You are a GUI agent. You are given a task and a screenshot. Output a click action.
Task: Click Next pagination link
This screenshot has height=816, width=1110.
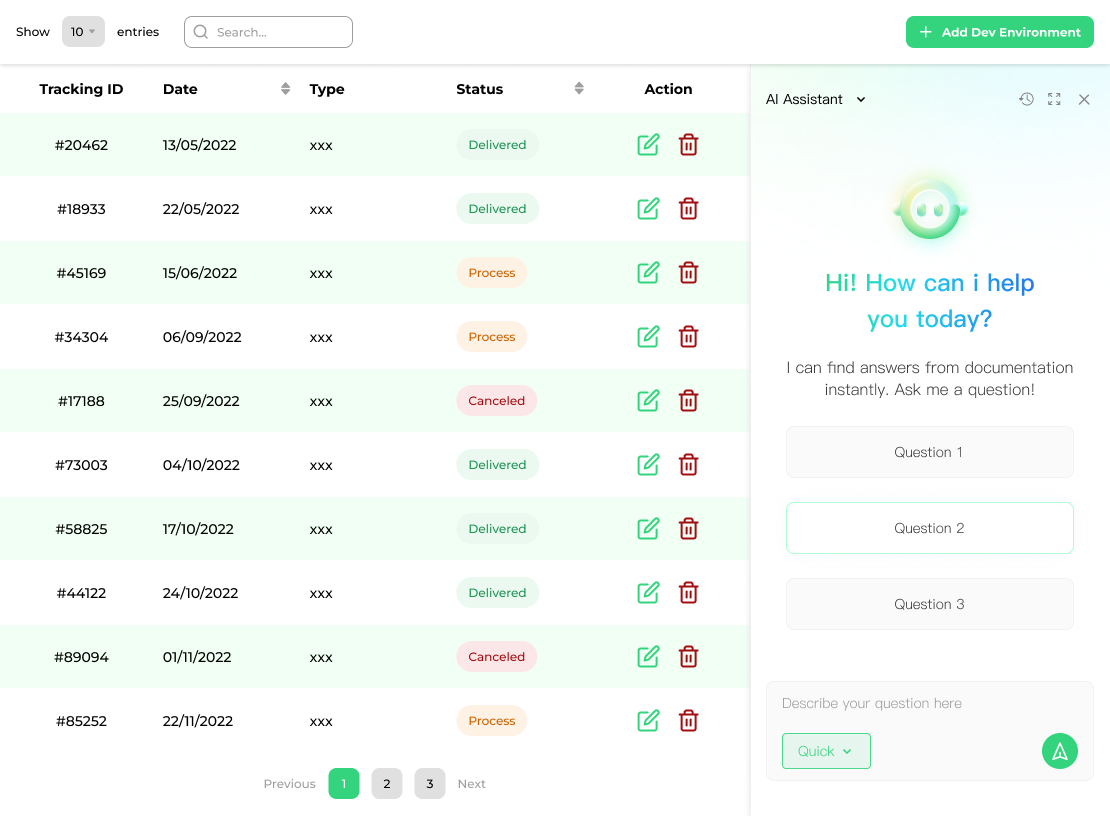[x=471, y=784]
